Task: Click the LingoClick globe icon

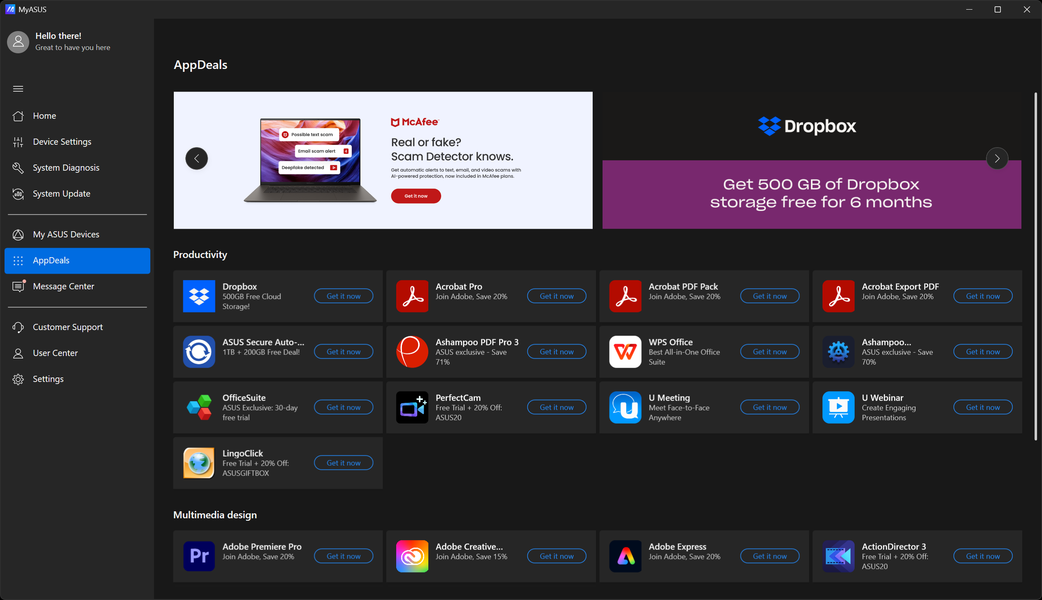Action: [x=199, y=463]
